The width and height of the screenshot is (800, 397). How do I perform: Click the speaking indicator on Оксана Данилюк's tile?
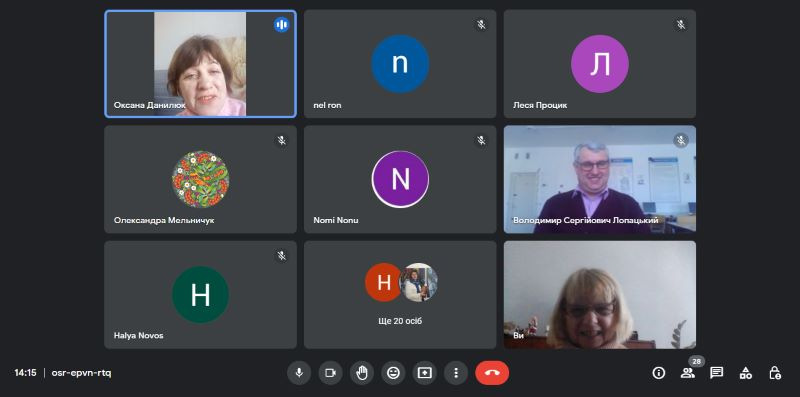pyautogui.click(x=281, y=24)
